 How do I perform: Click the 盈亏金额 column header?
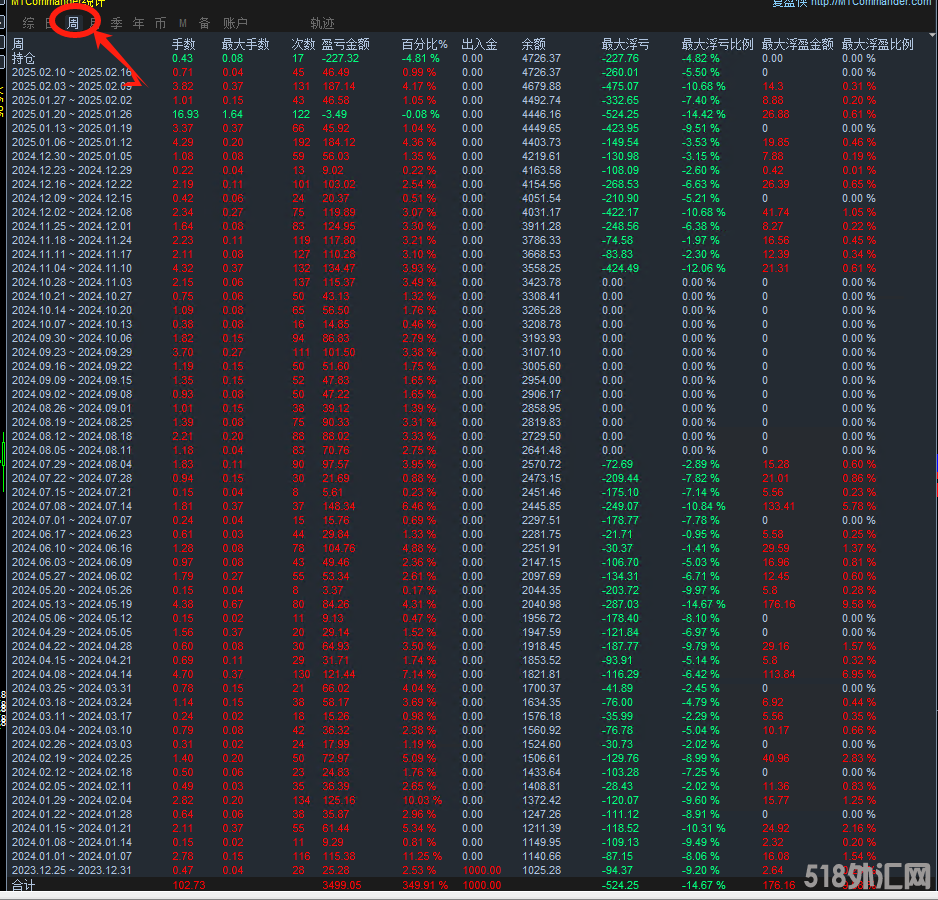(345, 44)
